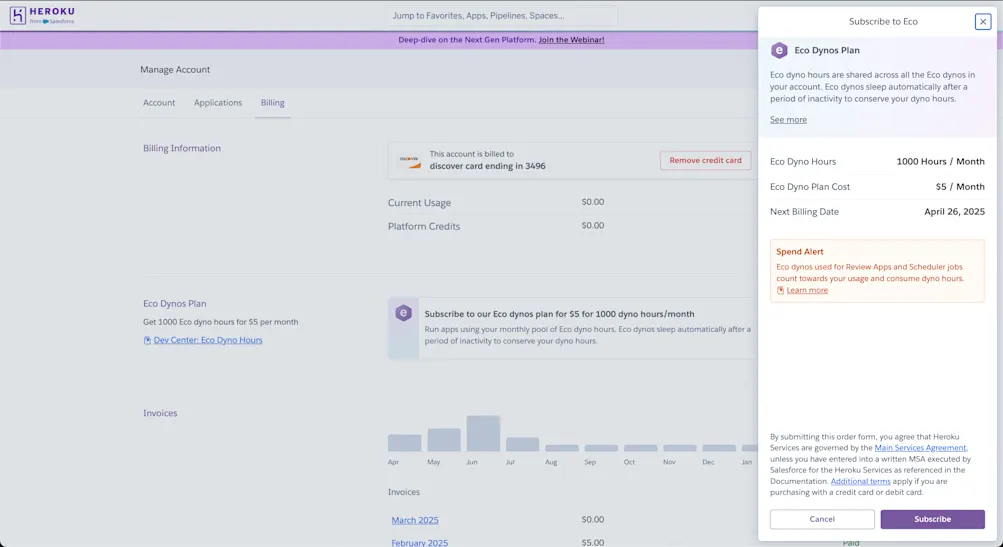The width and height of the screenshot is (1003, 547).
Task: Open the Join the Webinar link
Action: [x=571, y=40]
